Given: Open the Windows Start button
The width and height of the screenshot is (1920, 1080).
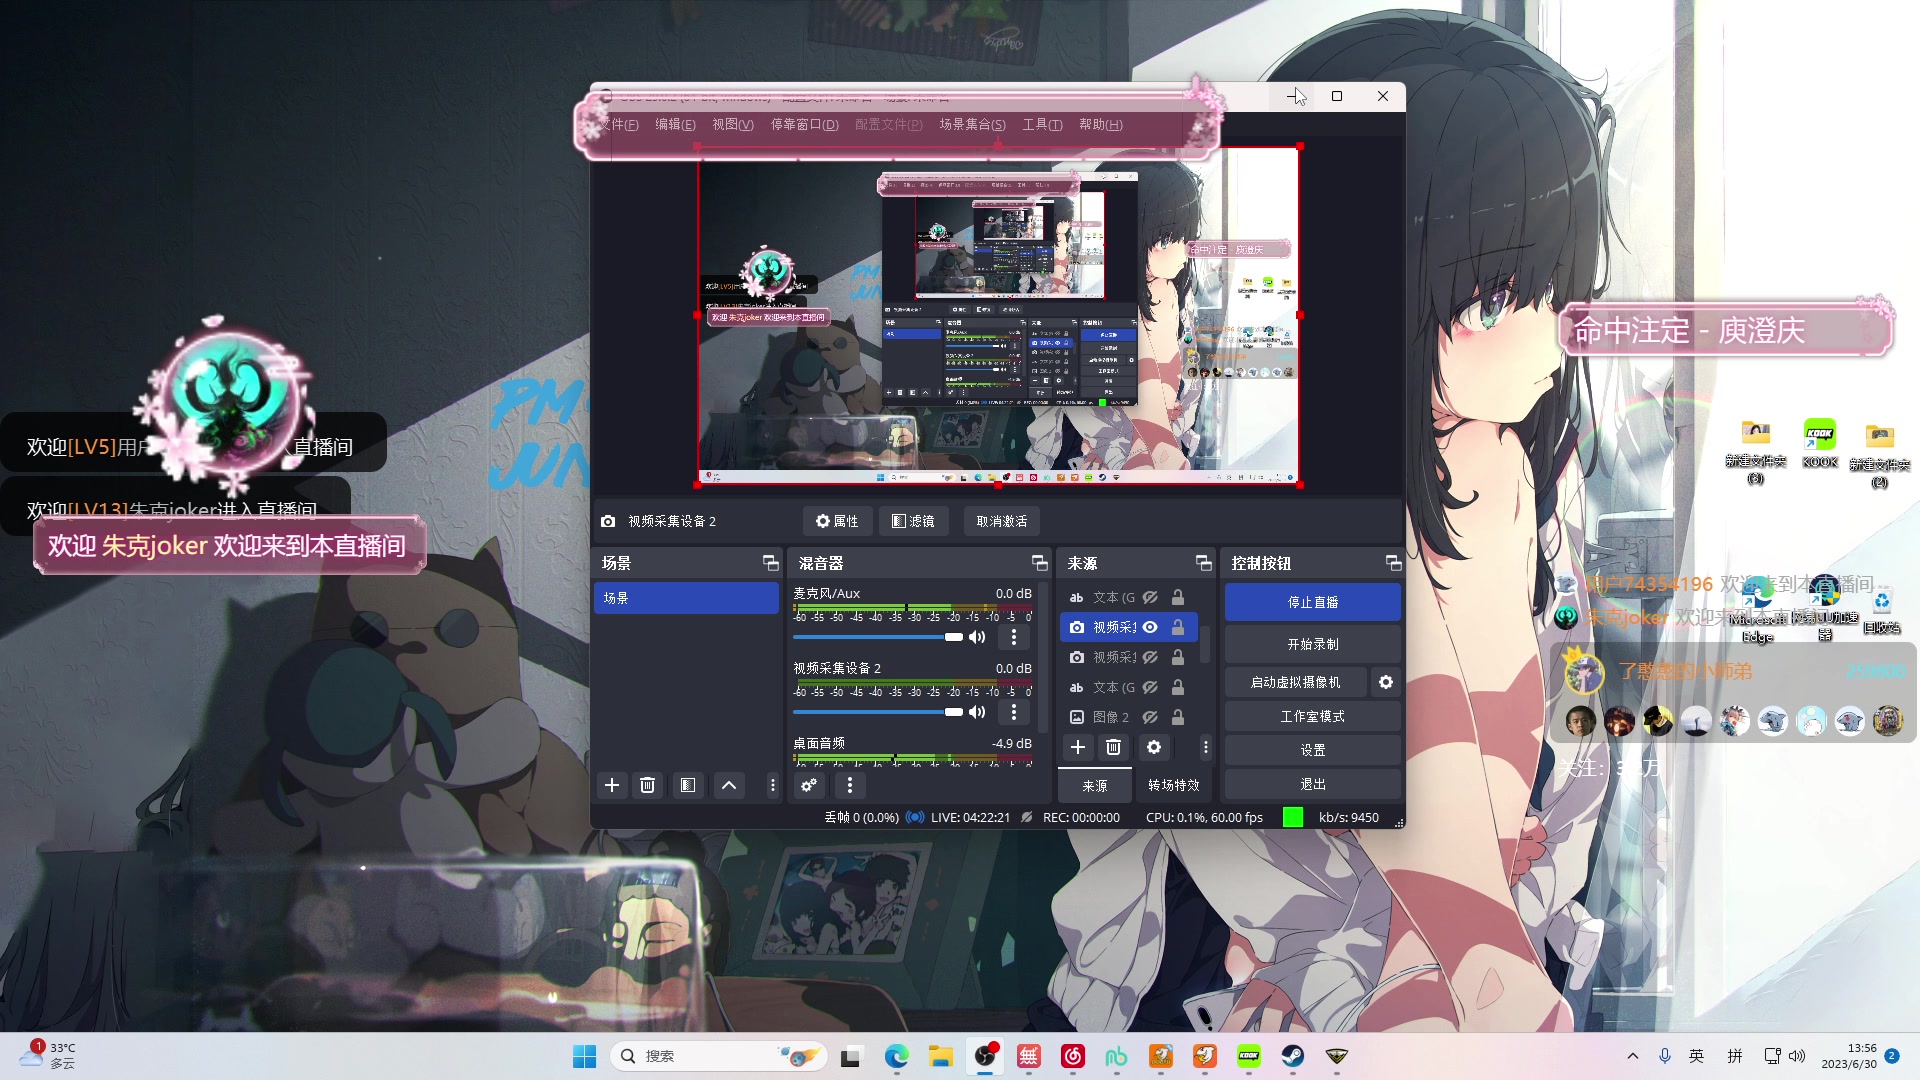Looking at the screenshot, I should tap(584, 1056).
